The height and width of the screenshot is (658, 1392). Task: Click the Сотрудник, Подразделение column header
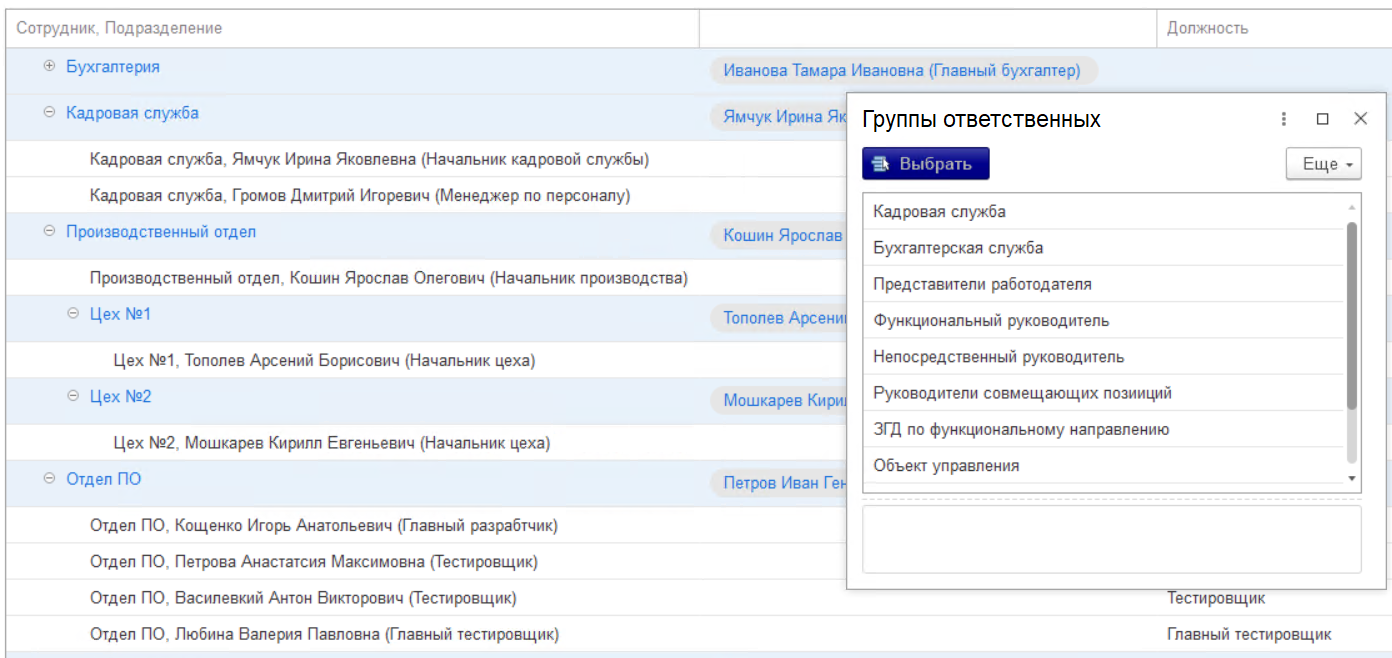[353, 28]
